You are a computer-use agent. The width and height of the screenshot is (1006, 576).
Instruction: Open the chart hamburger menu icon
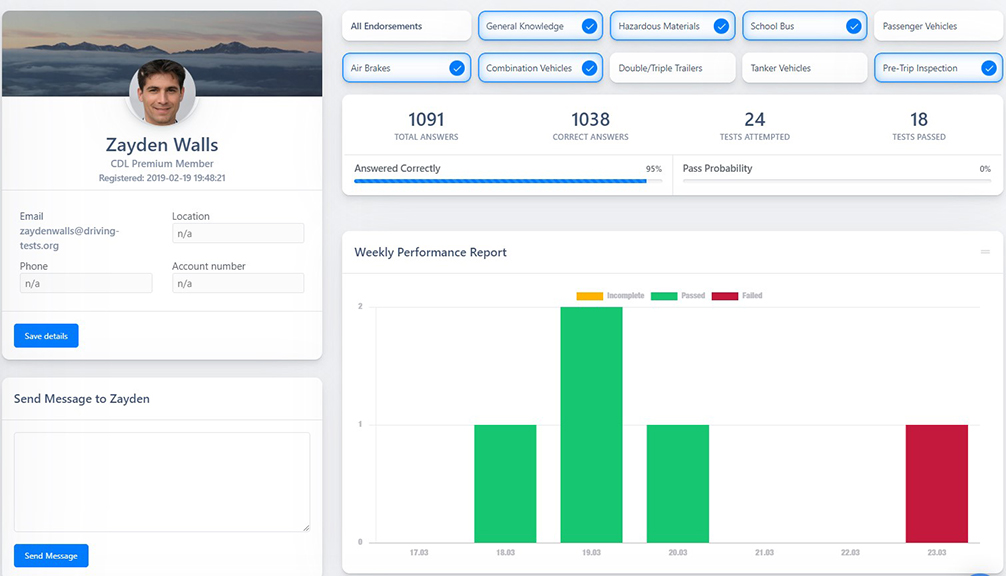[x=985, y=252]
